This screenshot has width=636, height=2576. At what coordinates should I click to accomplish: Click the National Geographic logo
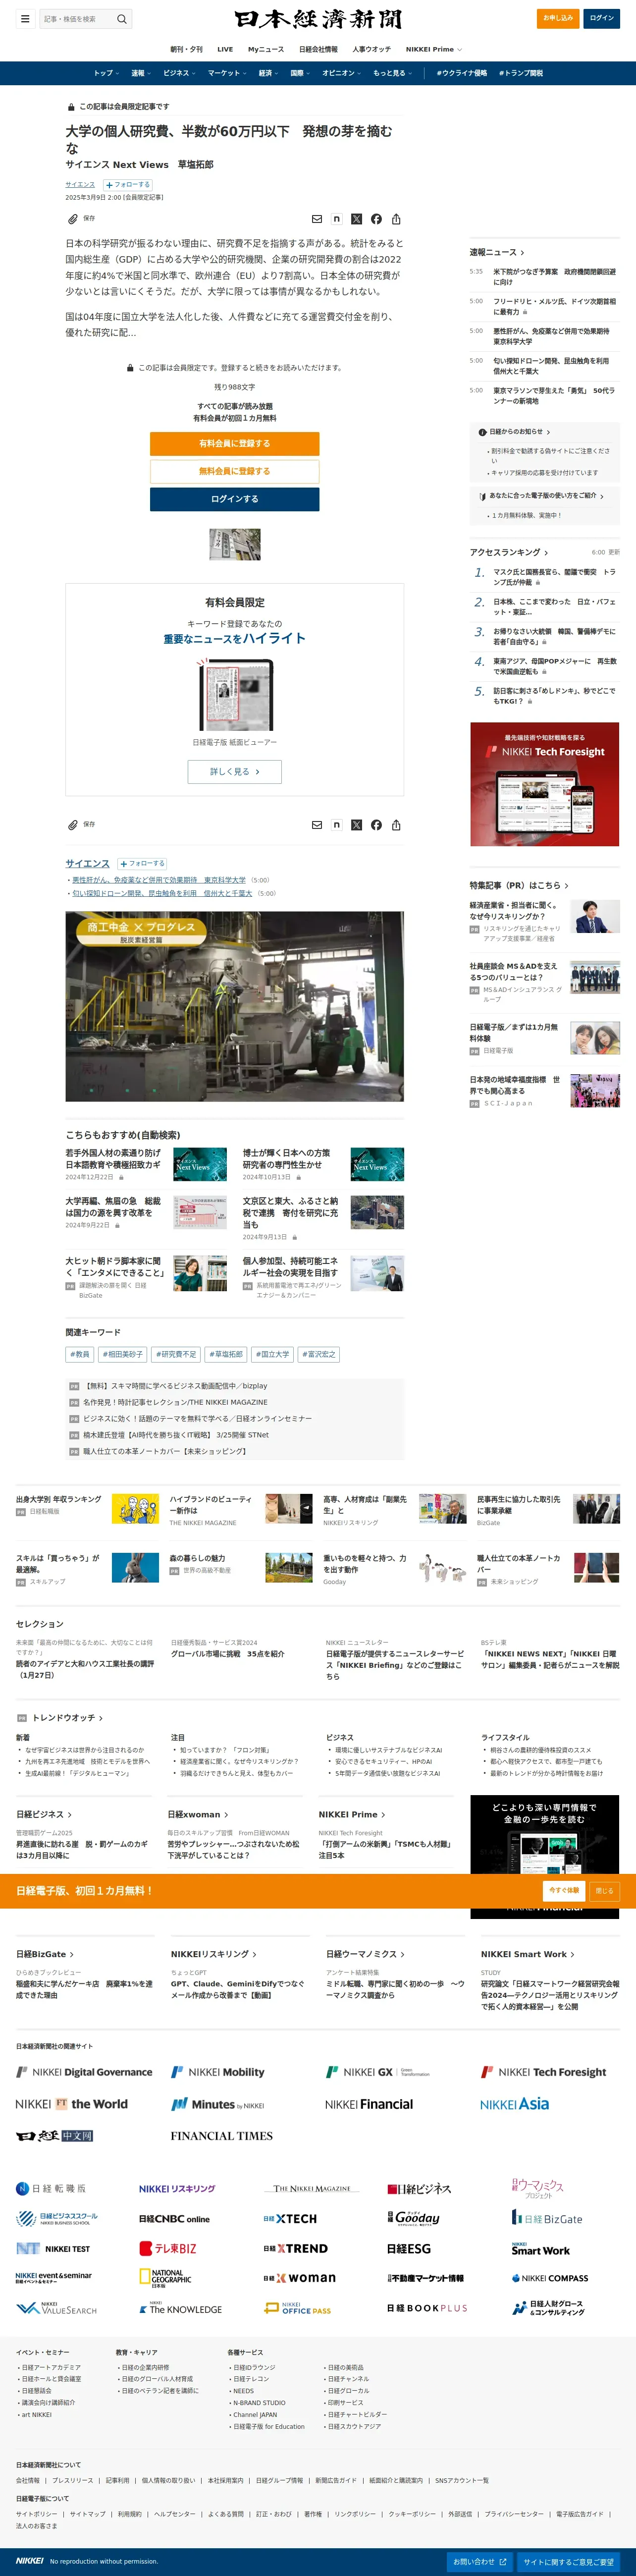[x=165, y=2278]
